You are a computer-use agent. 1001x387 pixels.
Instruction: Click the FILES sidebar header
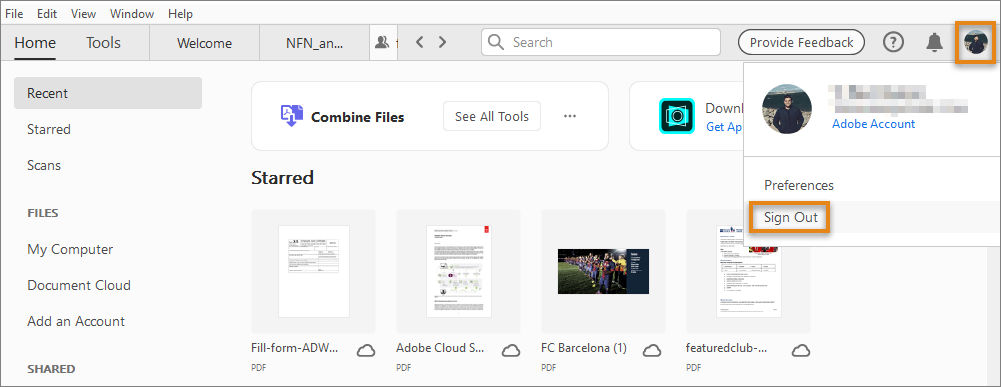[43, 213]
